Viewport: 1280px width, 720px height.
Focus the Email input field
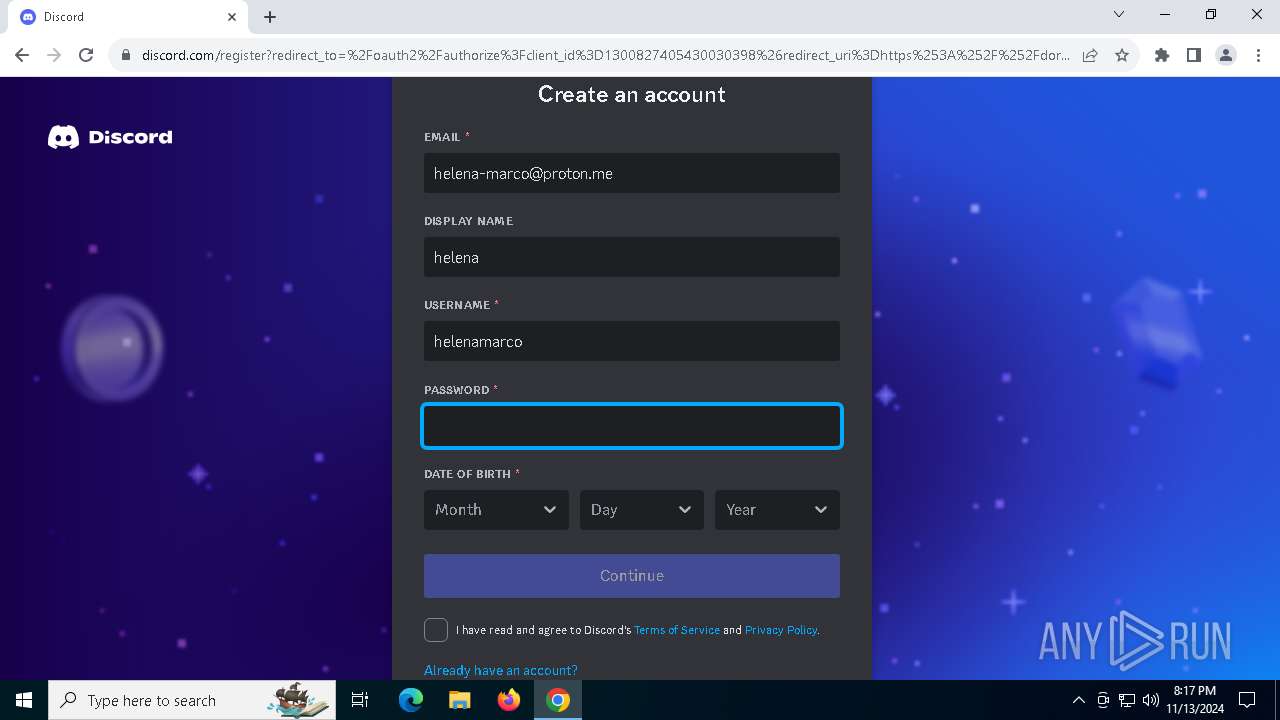pos(632,173)
